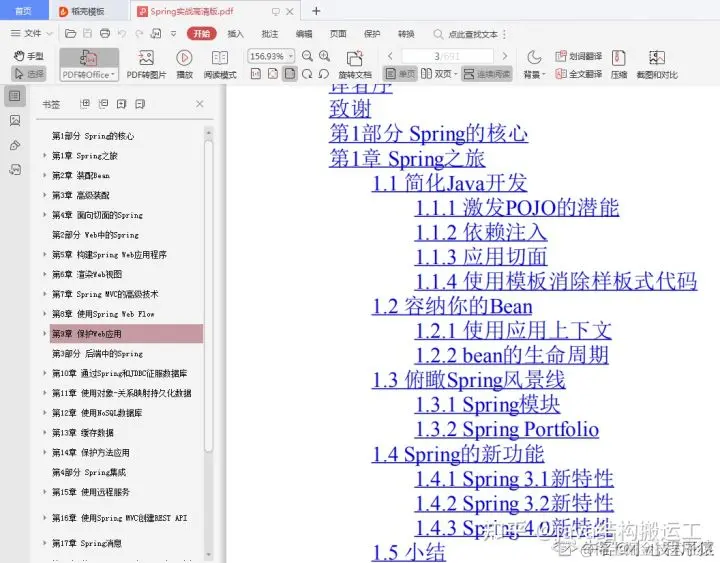This screenshot has width=720, height=563.
Task: Expand 第5章 构建Spring Web应用程序 bookmark
Action: click(x=45, y=254)
